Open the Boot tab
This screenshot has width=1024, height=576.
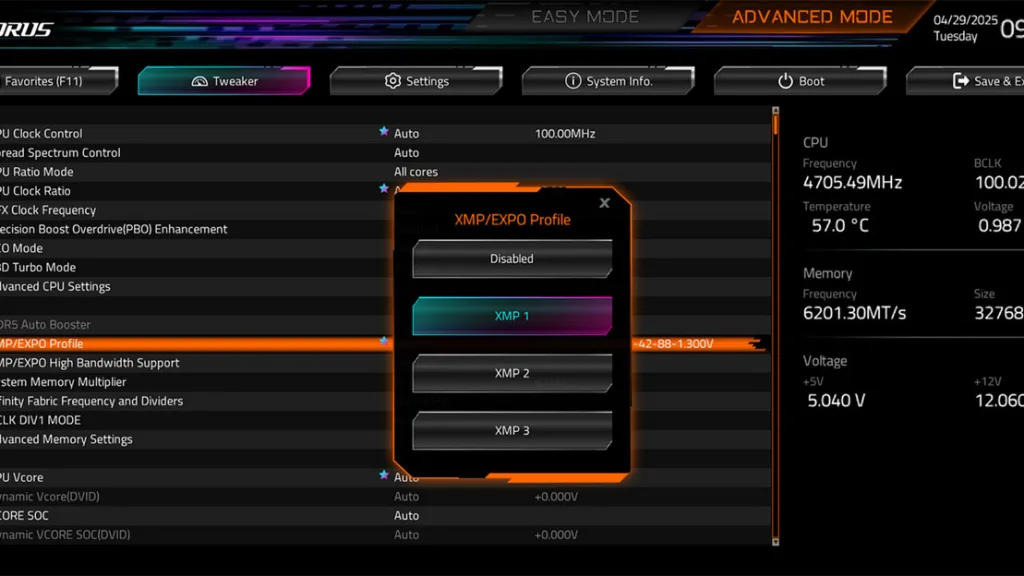(x=800, y=81)
